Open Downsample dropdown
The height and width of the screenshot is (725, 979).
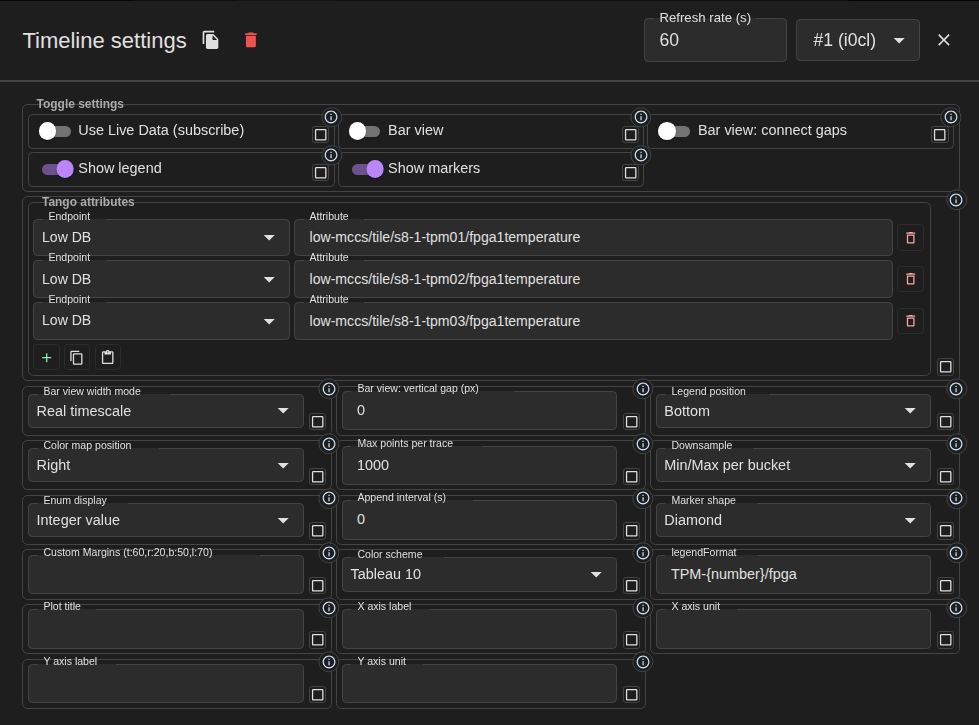793,465
